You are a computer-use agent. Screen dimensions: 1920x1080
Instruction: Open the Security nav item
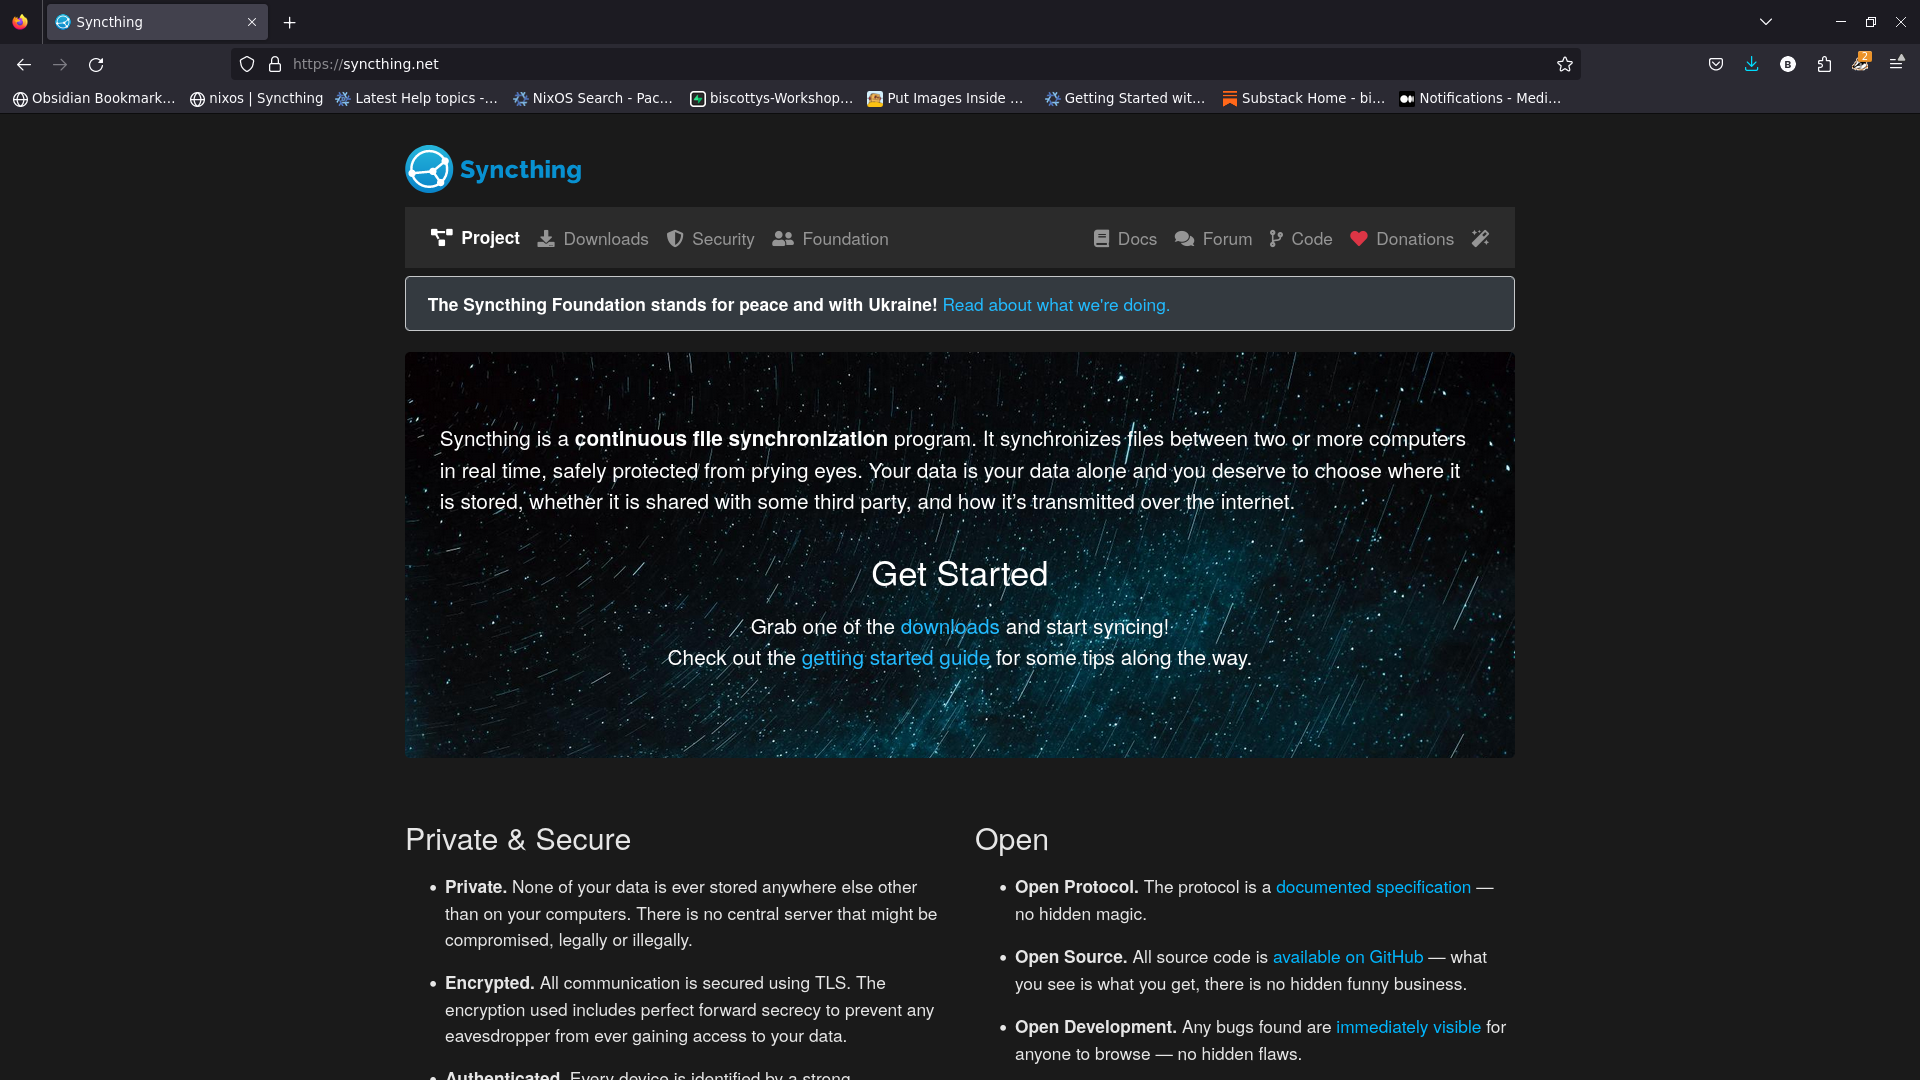(710, 239)
